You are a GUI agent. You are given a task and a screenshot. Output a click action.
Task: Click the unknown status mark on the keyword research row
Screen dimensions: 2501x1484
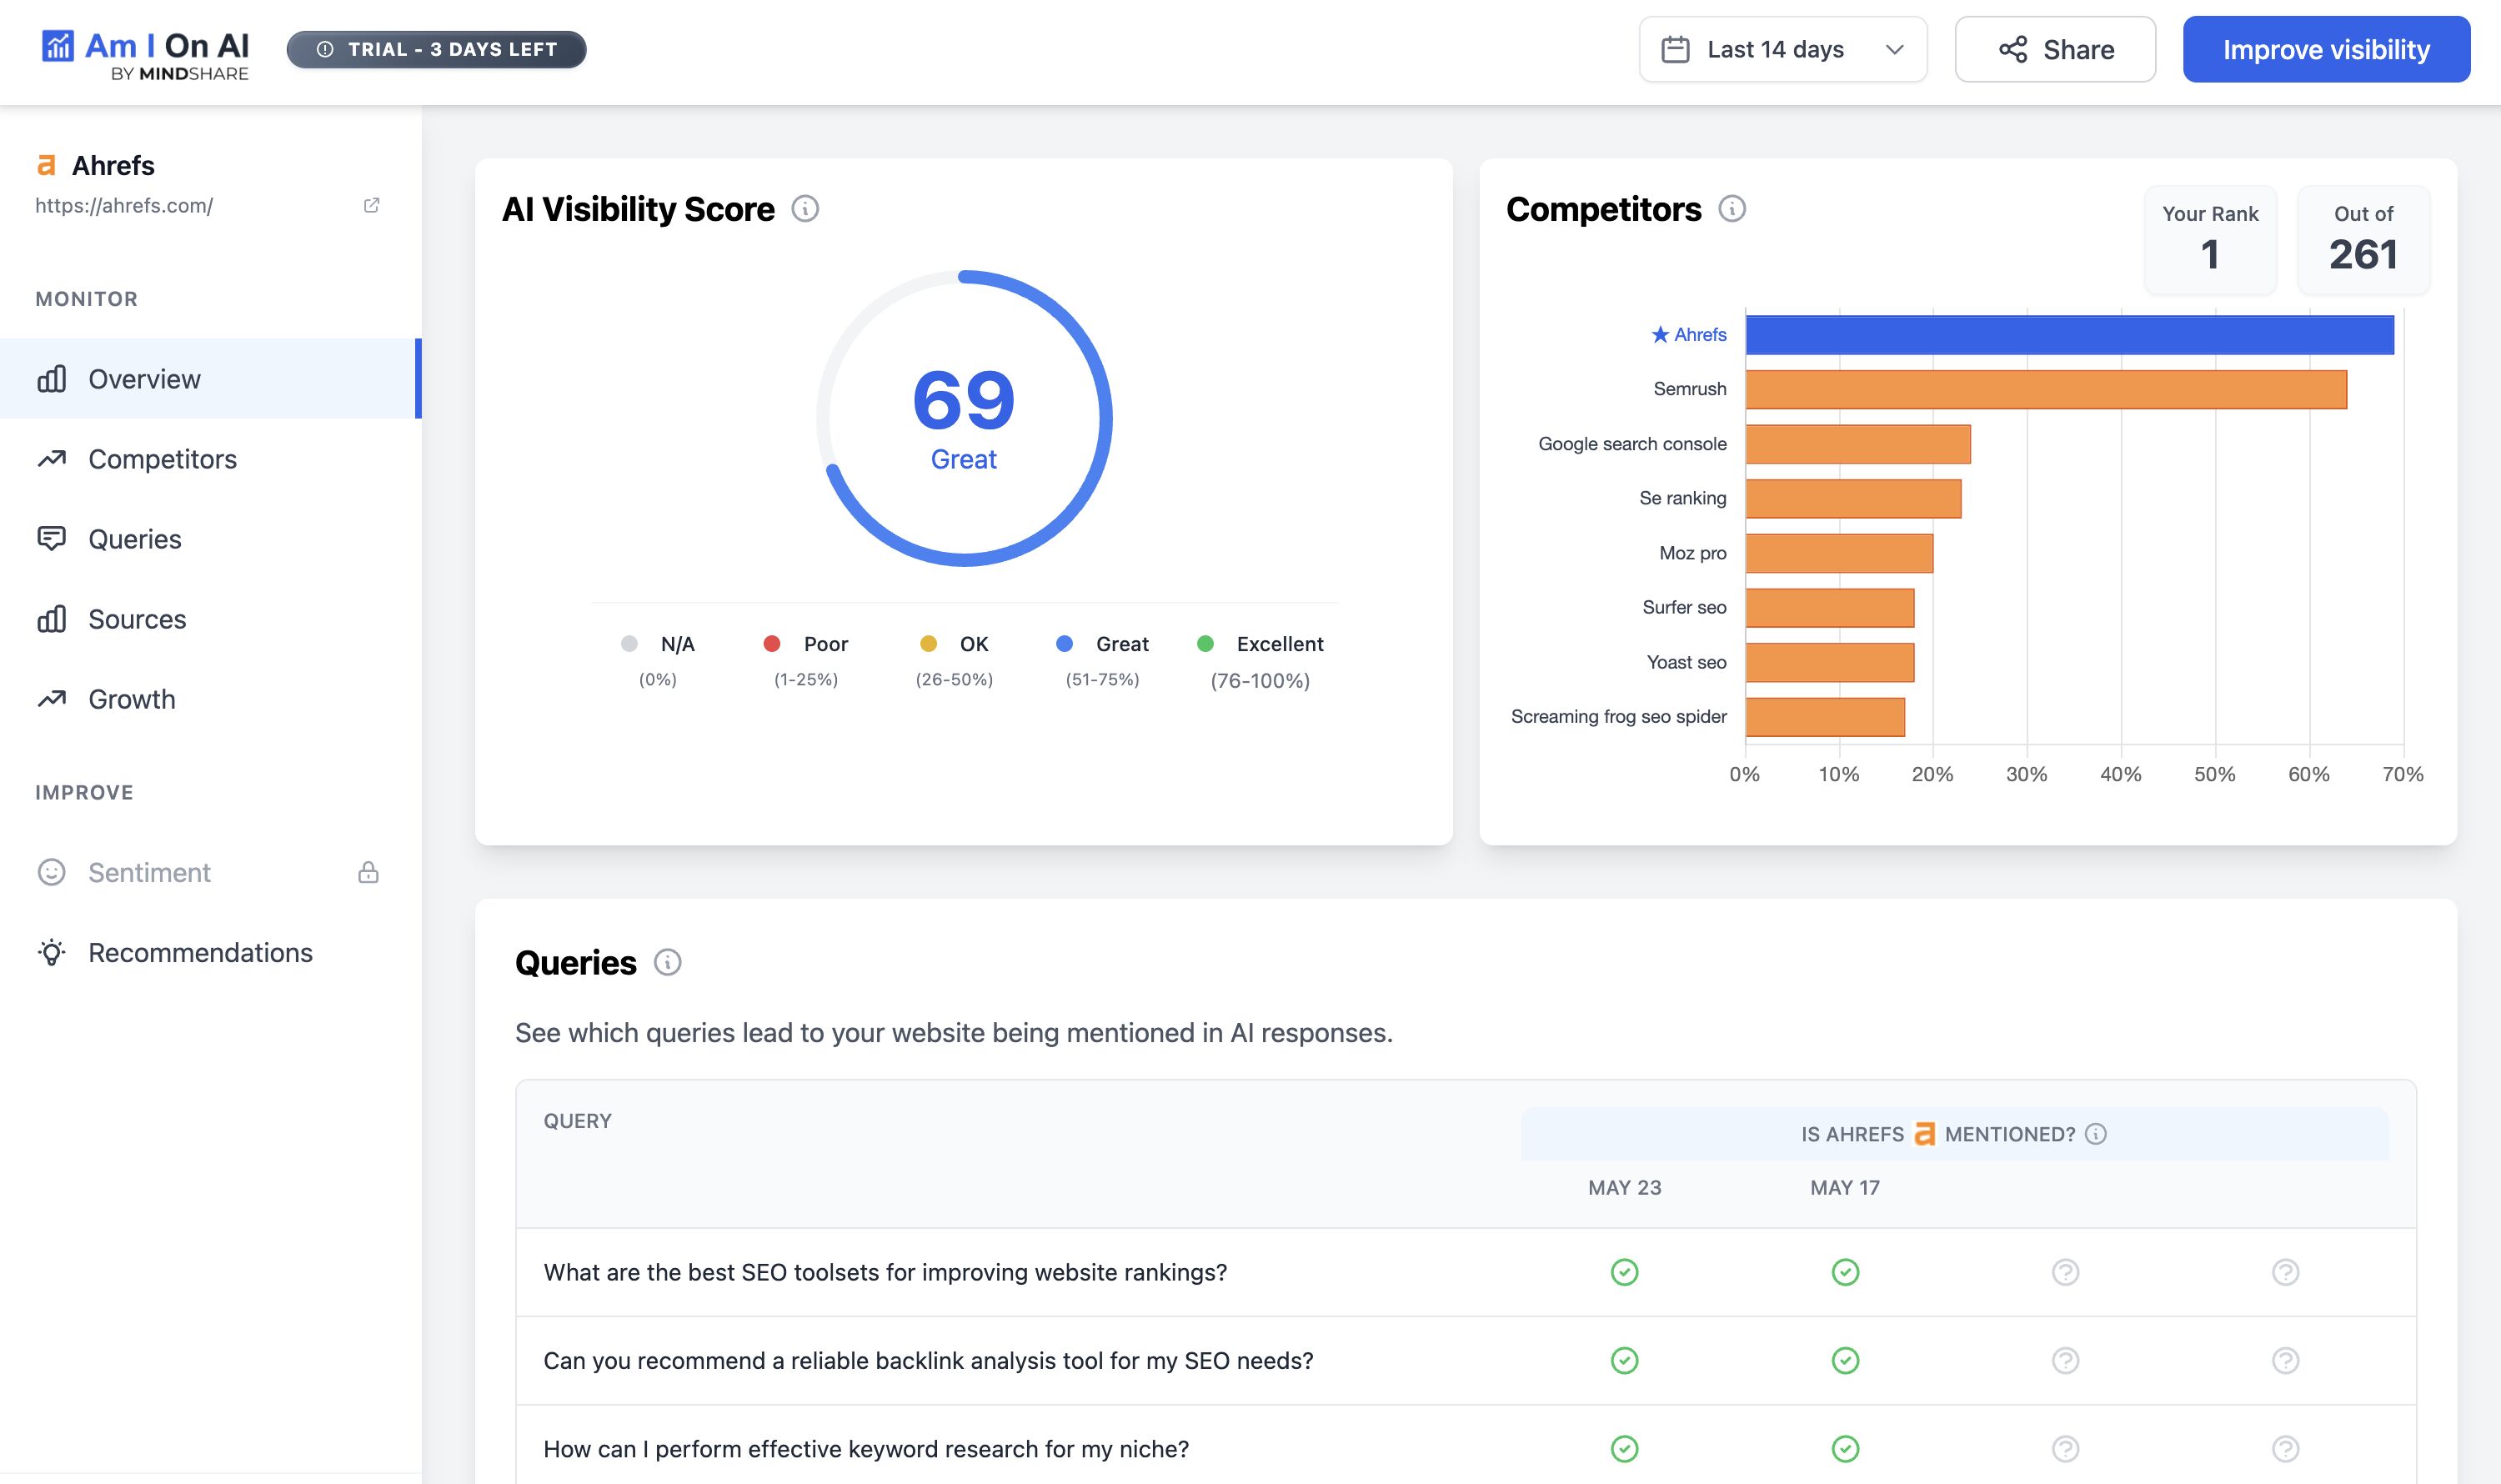pos(2063,1448)
